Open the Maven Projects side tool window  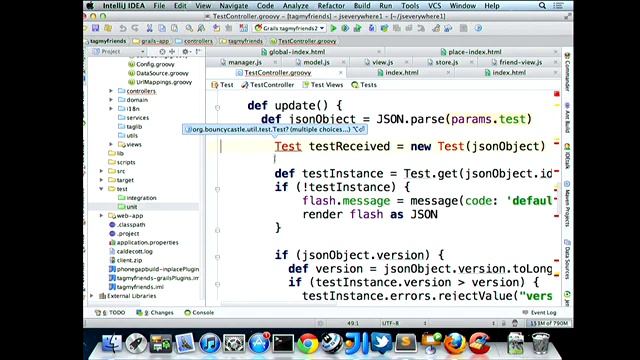[x=567, y=204]
